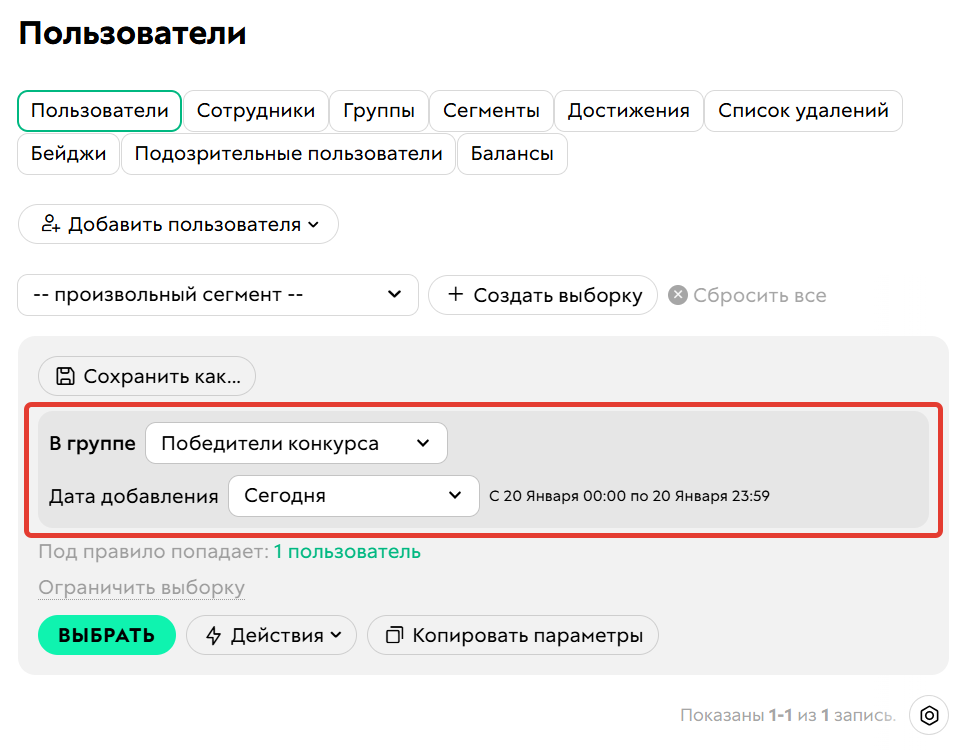Expand the «Действия» dropdown menu
This screenshot has height=751, width=971.
tap(336, 634)
